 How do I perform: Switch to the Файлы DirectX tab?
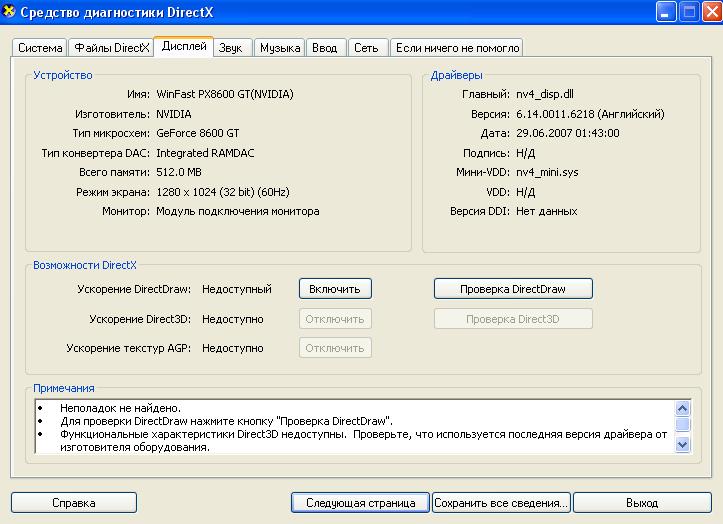pyautogui.click(x=111, y=48)
